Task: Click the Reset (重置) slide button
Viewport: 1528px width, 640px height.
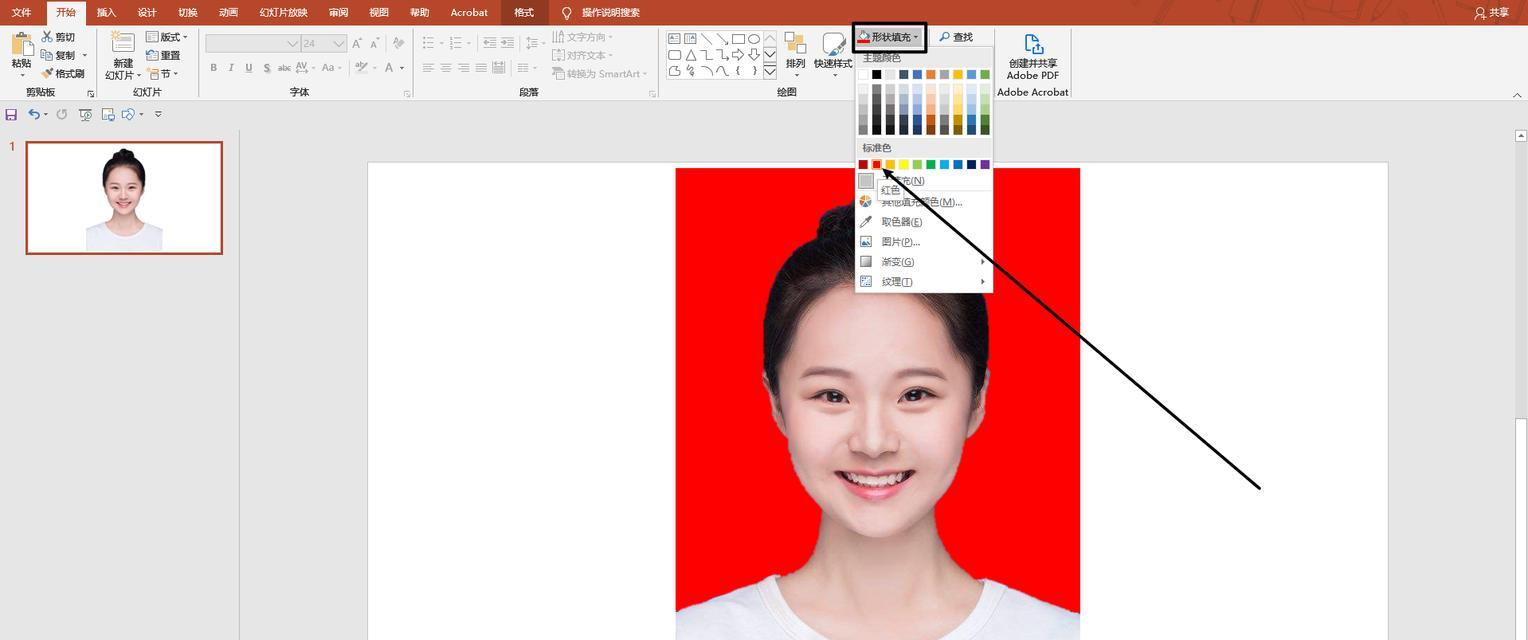Action: 164,56
